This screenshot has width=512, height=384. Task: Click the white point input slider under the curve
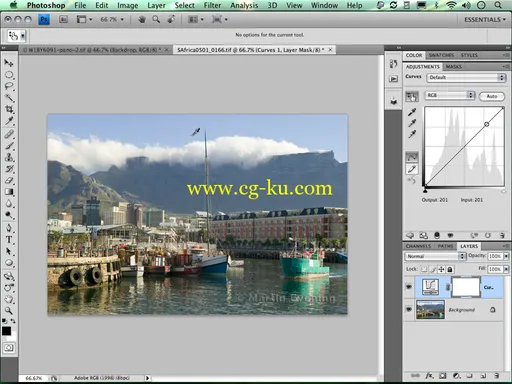[503, 191]
